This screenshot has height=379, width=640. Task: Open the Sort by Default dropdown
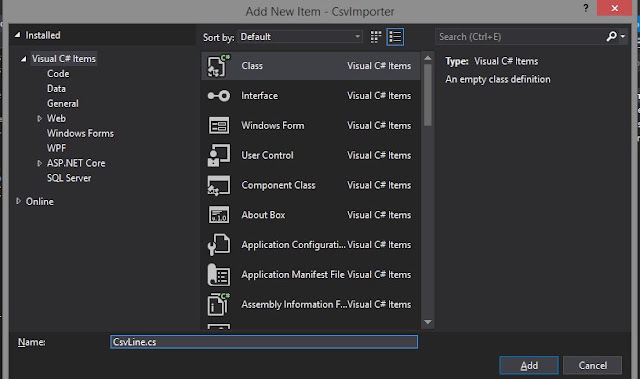[x=300, y=37]
